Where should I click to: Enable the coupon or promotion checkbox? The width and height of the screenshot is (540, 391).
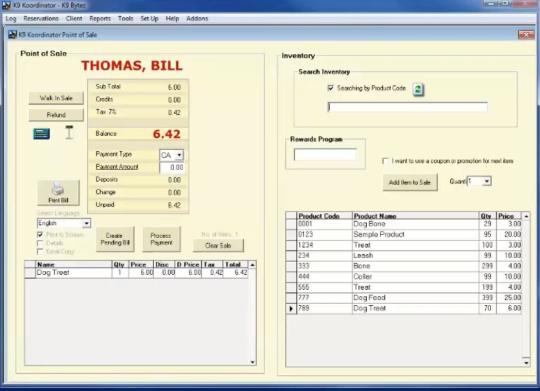(385, 161)
